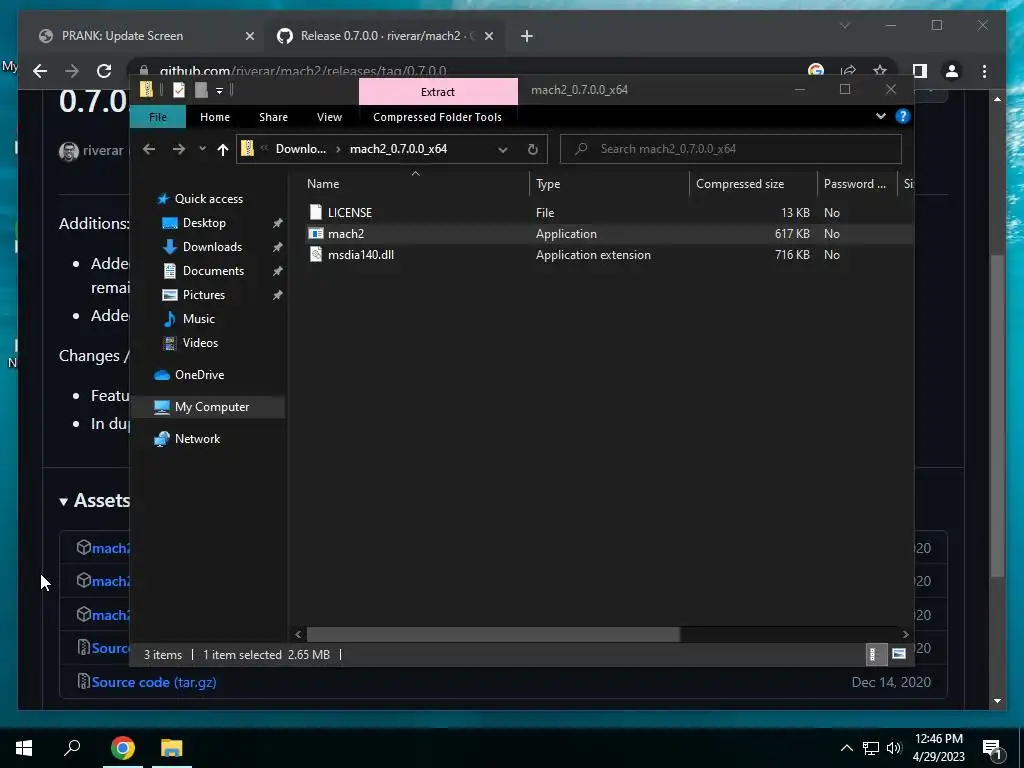Open the Properties quick access toolbar icon
The width and height of the screenshot is (1024, 768).
[179, 90]
